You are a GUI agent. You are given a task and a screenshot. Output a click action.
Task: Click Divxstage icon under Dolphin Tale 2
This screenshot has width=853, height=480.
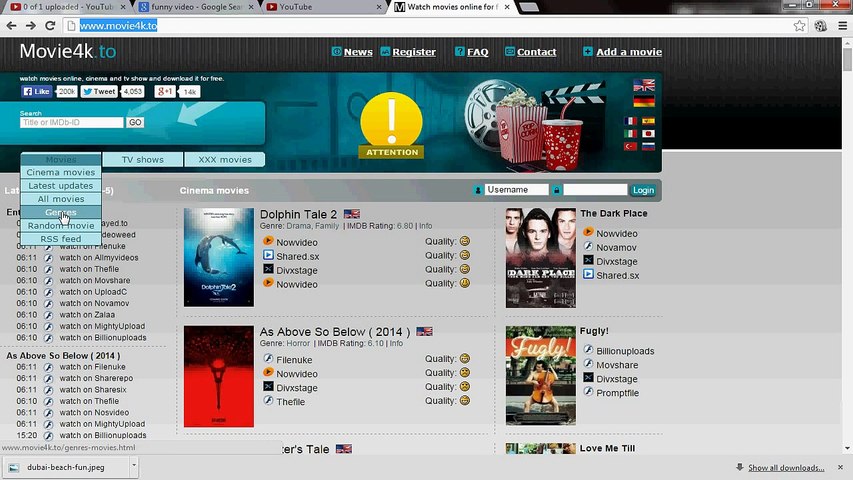tap(268, 269)
